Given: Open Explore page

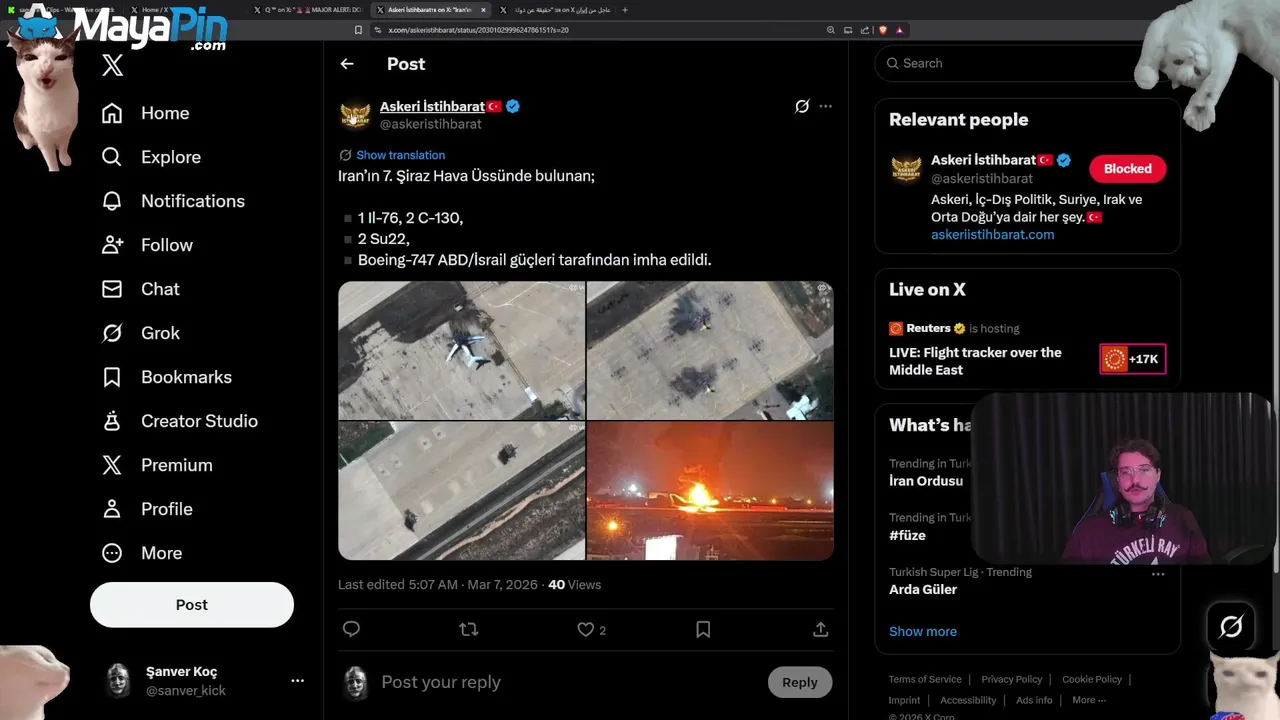Looking at the screenshot, I should coord(151,157).
